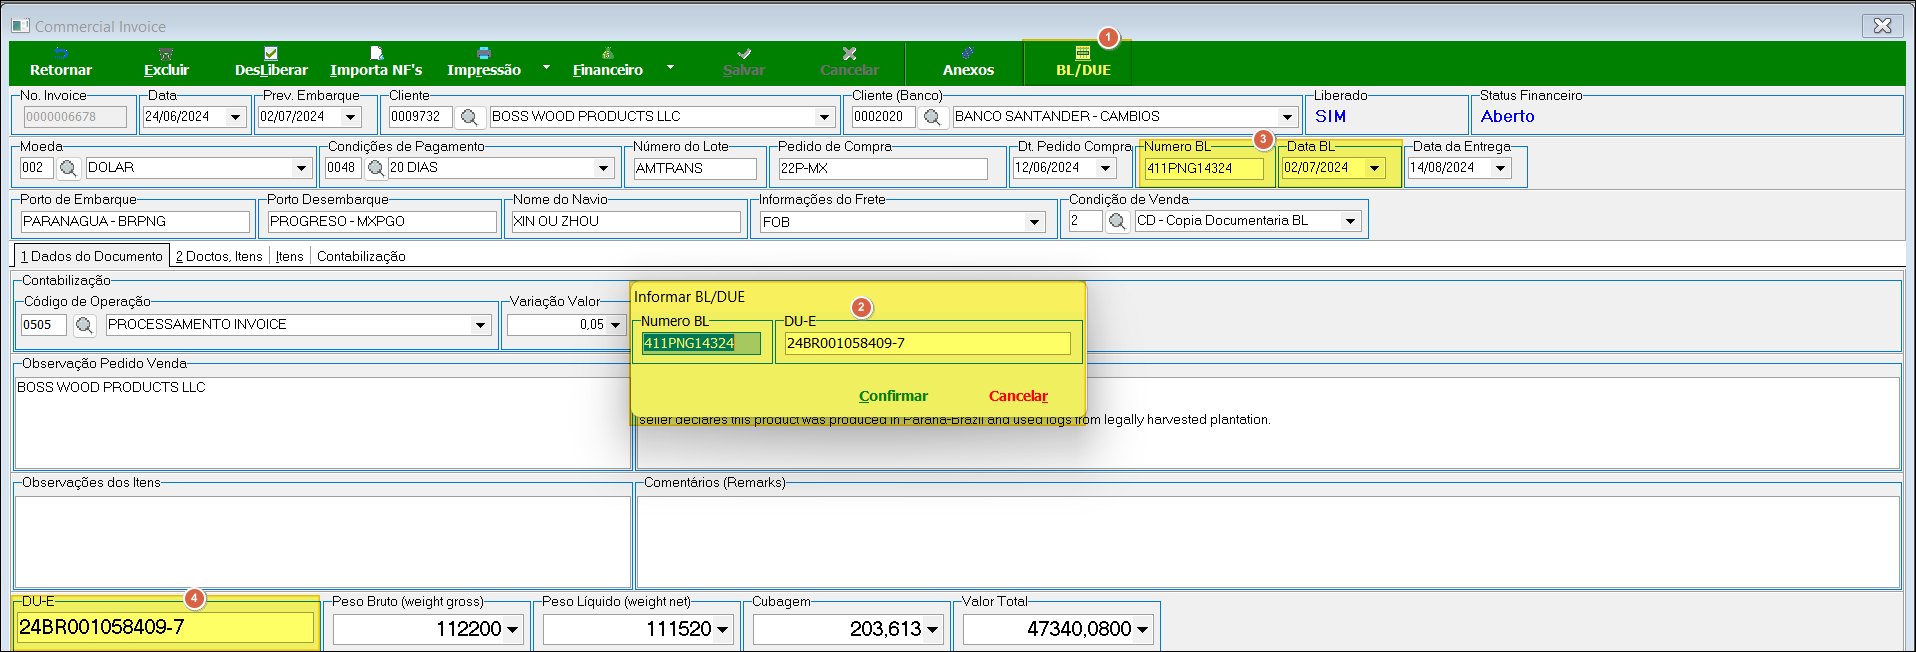
Task: Open the Prev. Embarque date dropdown
Action: coord(351,117)
